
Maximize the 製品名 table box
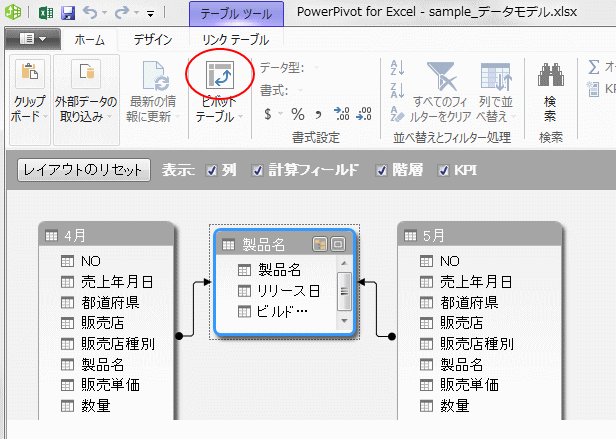(338, 244)
